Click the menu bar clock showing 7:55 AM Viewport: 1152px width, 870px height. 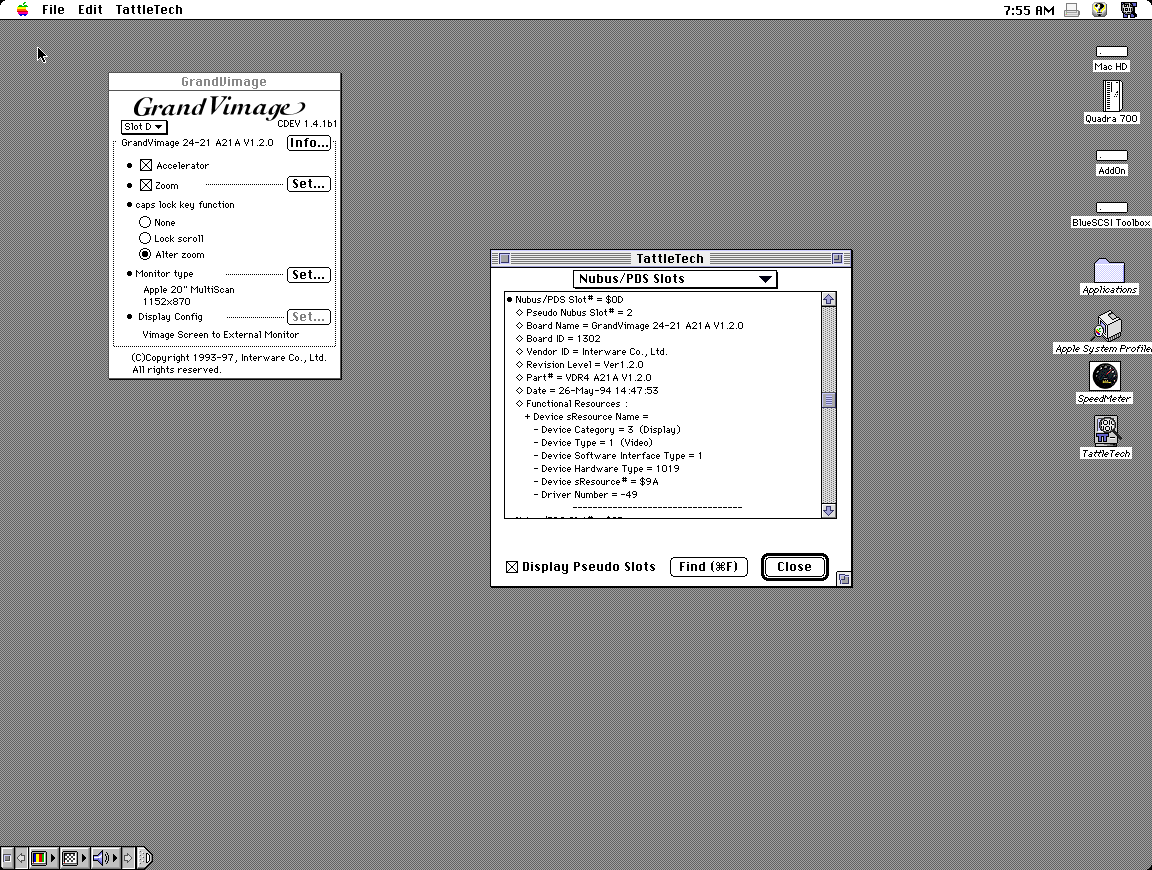click(x=1028, y=10)
